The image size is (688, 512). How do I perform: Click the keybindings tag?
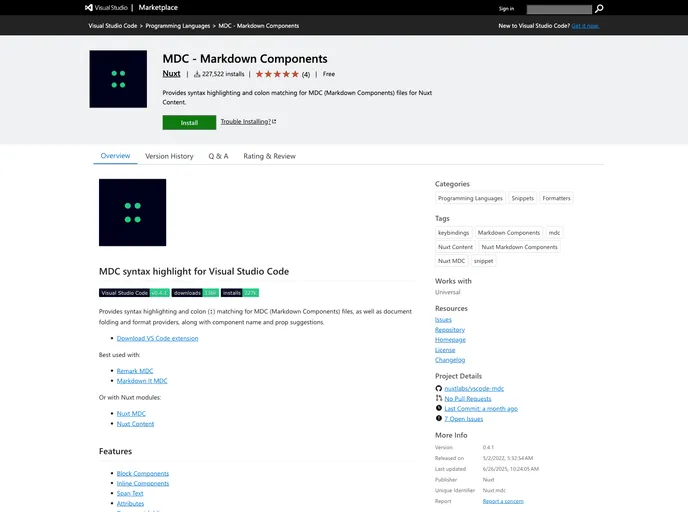click(453, 233)
